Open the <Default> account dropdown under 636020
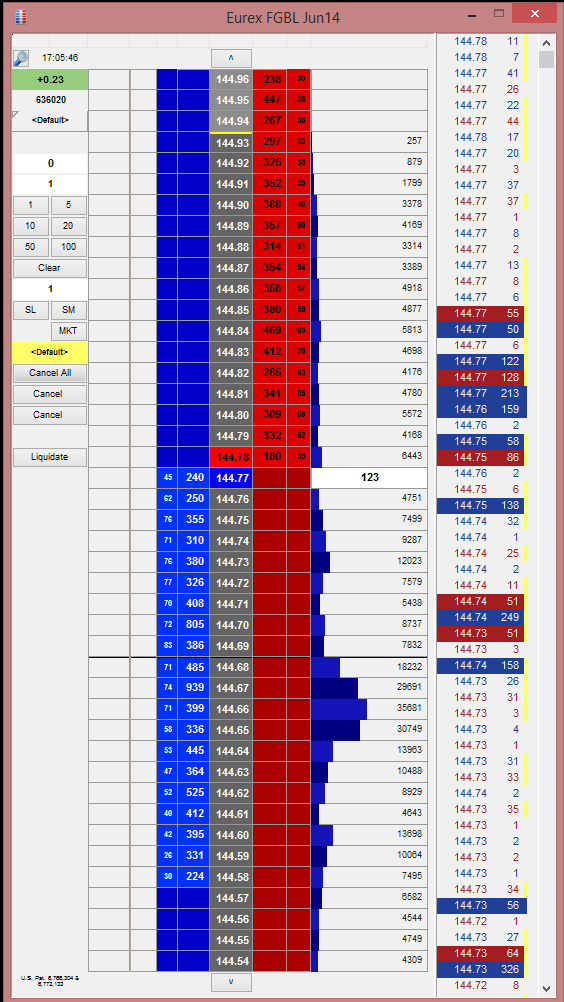 pyautogui.click(x=50, y=120)
